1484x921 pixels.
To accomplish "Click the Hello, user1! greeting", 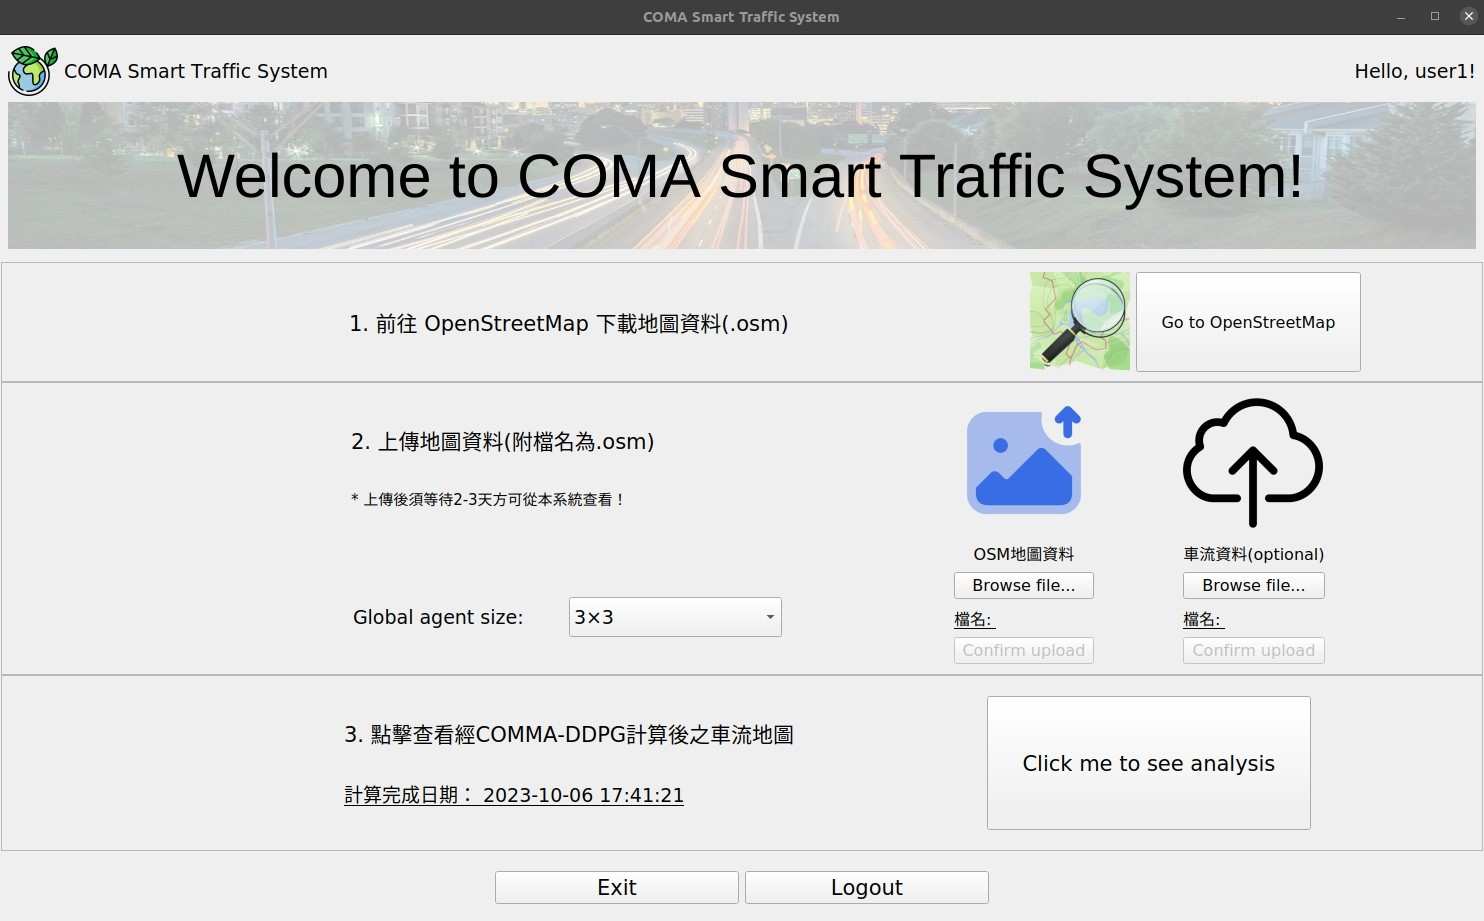I will pos(1413,71).
